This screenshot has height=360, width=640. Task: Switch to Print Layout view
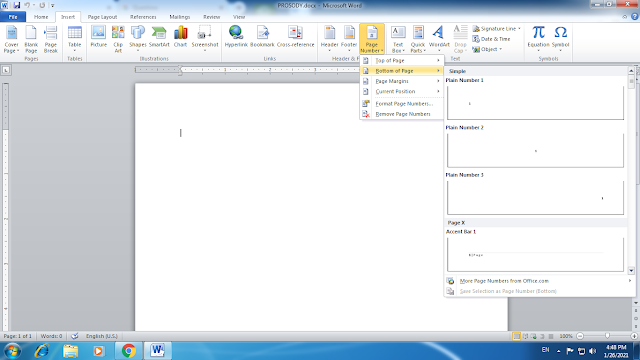click(x=516, y=336)
